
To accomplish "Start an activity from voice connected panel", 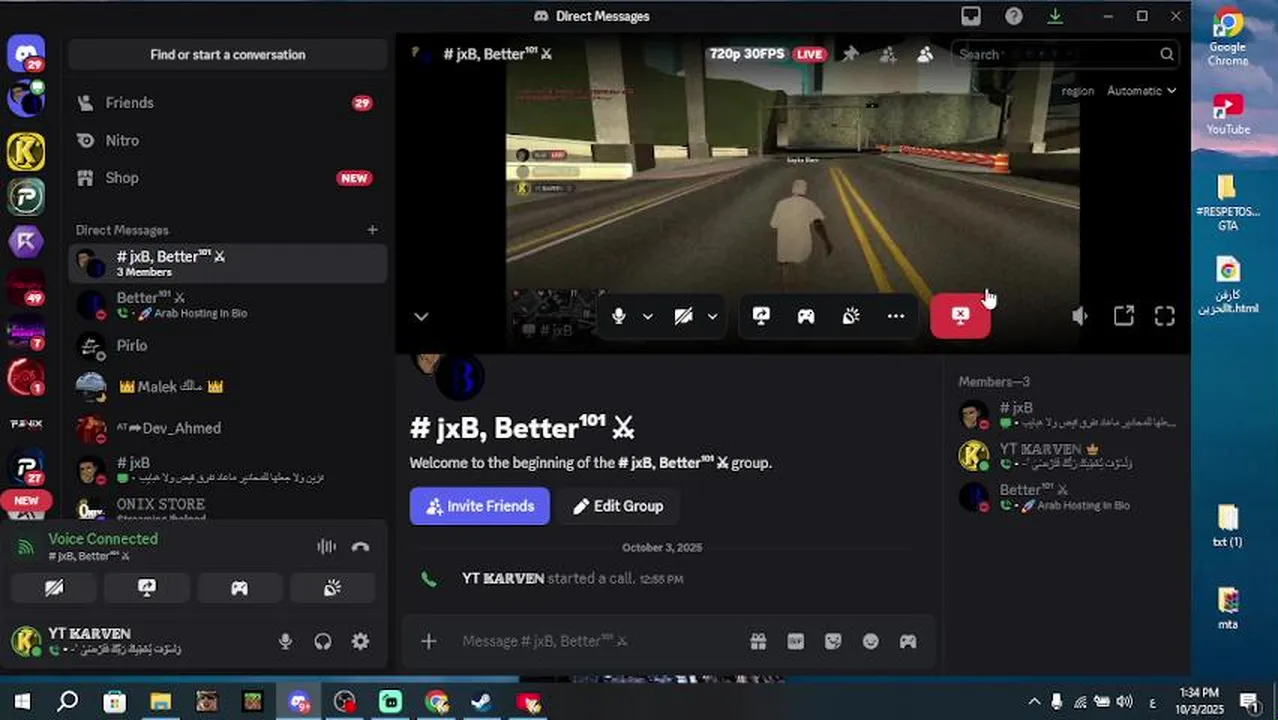I will pyautogui.click(x=239, y=588).
